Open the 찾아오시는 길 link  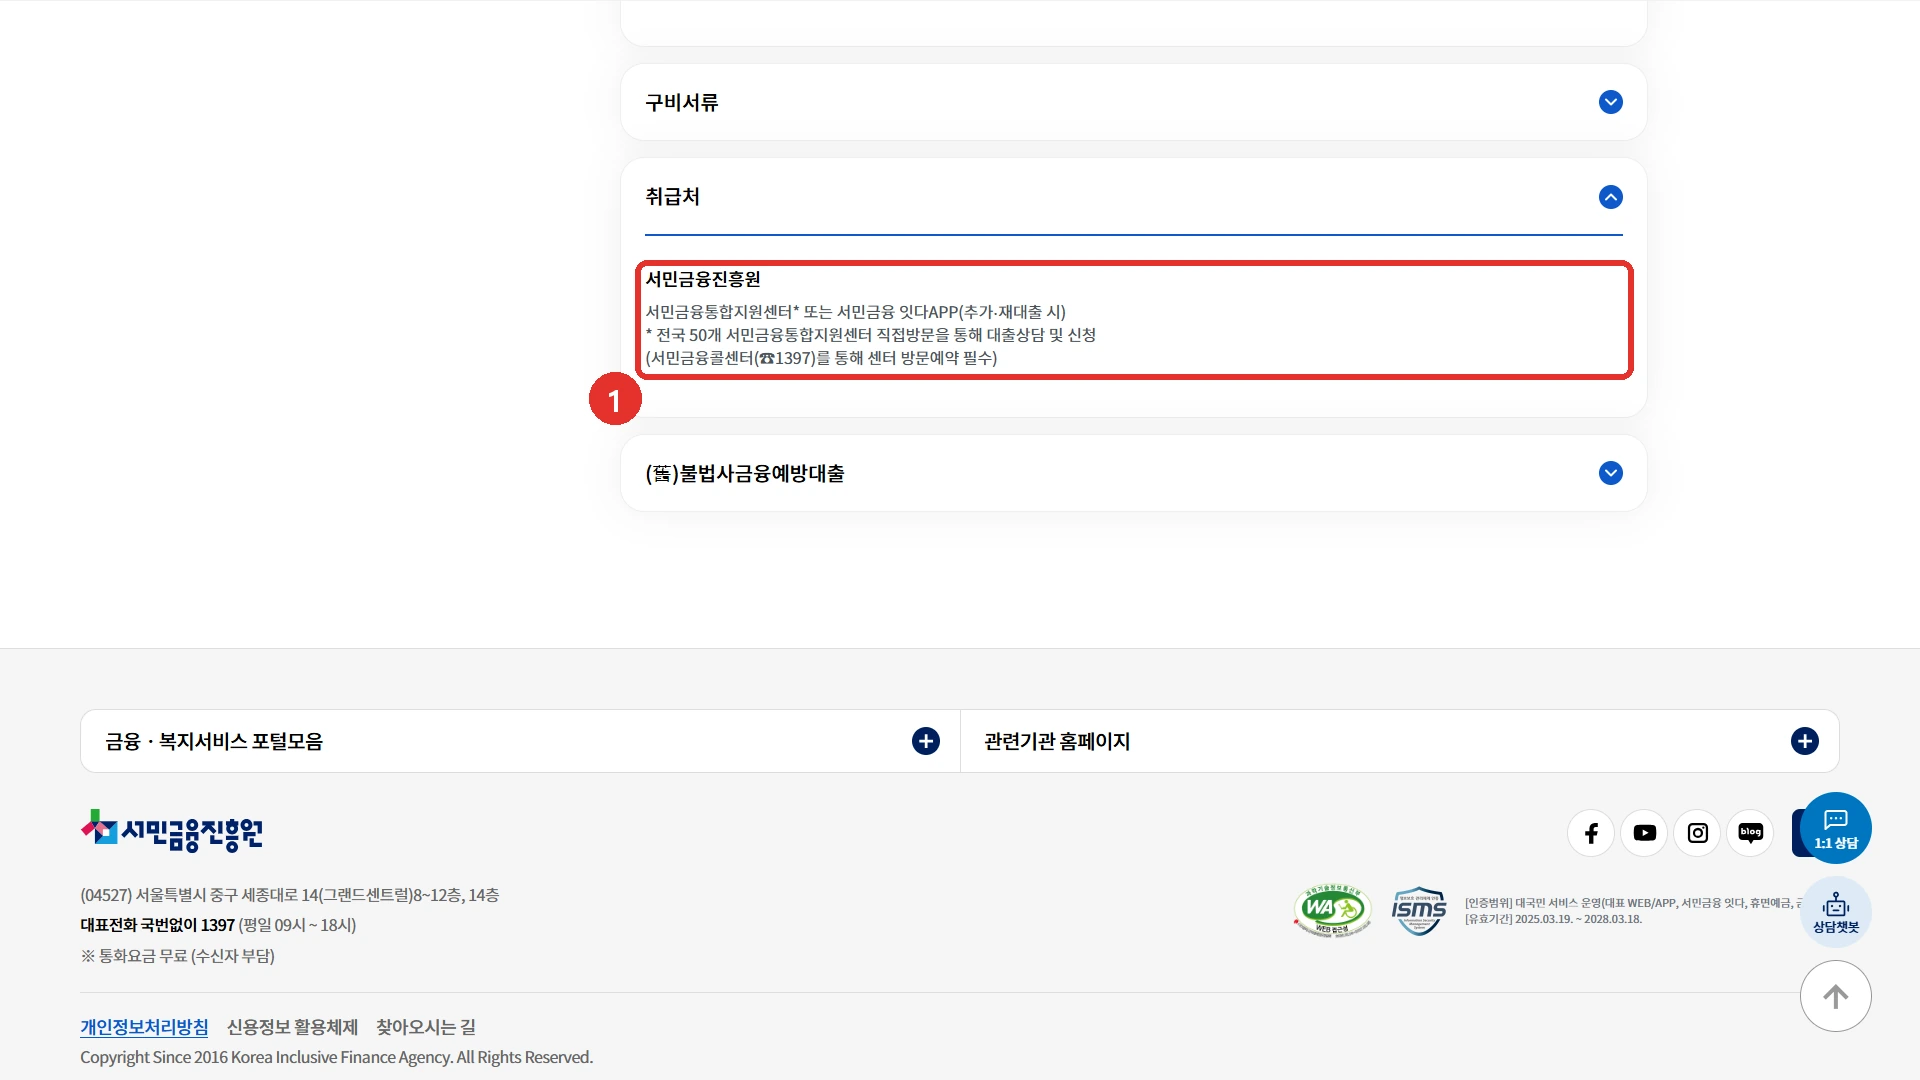[426, 1027]
